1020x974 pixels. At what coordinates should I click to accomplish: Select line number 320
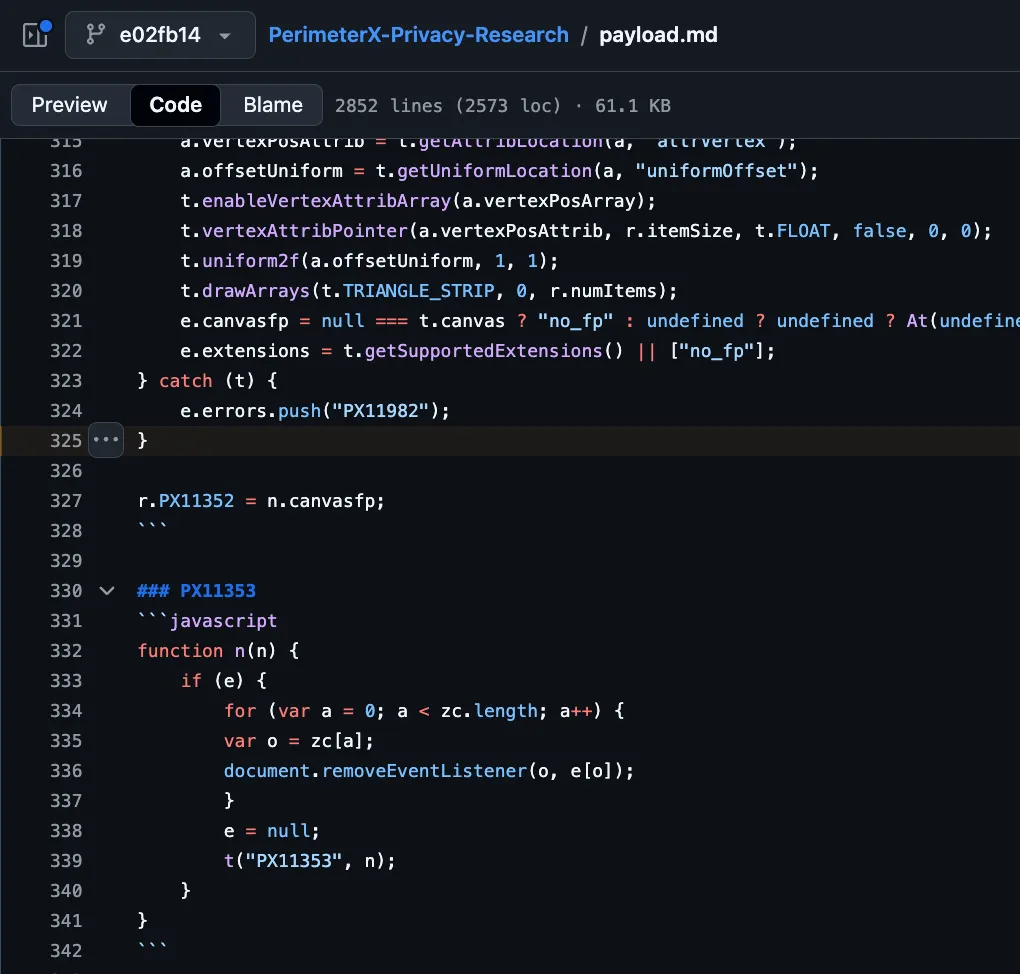point(66,291)
